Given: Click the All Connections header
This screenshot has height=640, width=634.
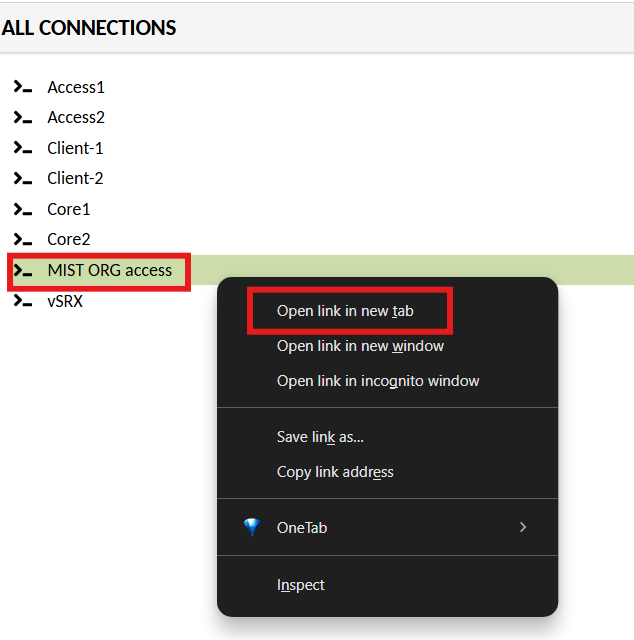Looking at the screenshot, I should pos(89,28).
